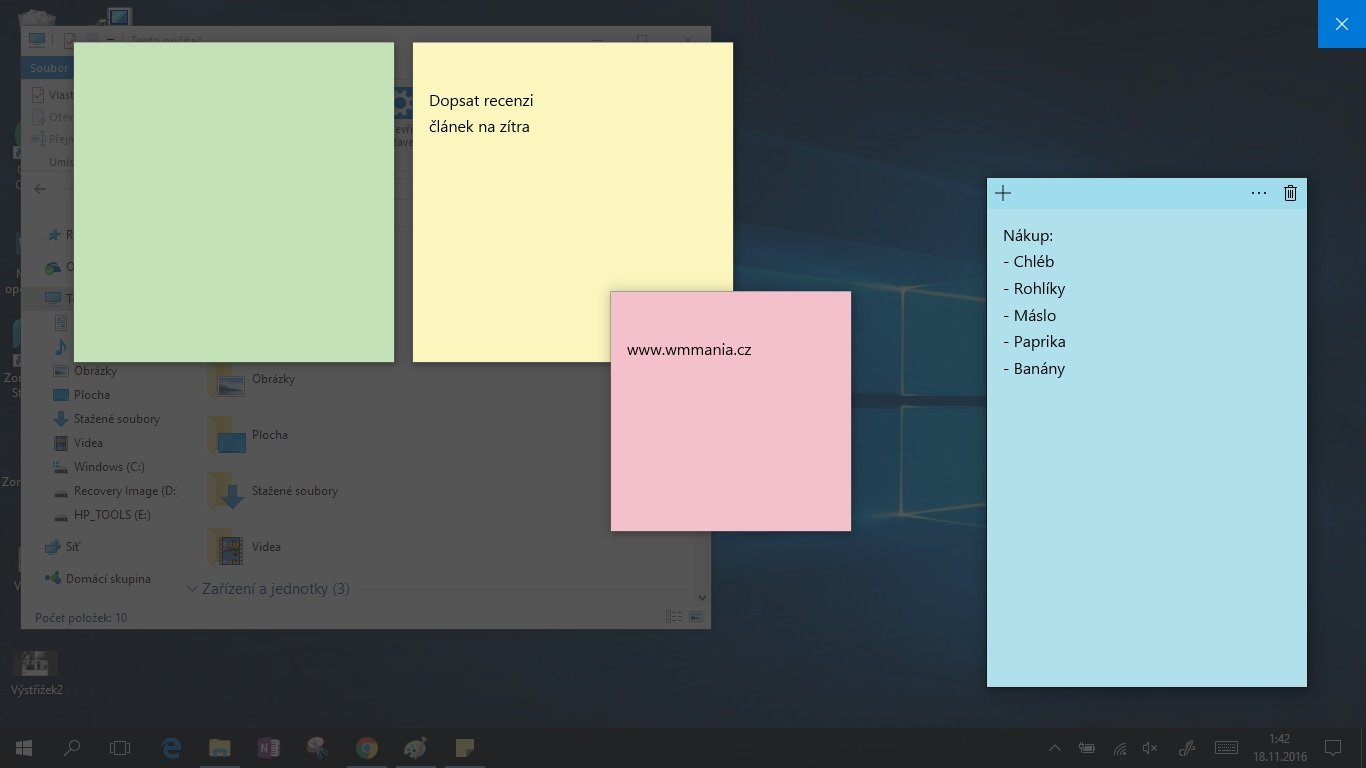Close the Windows Ink workspace overlay
Viewport: 1366px width, 768px height.
point(1342,24)
